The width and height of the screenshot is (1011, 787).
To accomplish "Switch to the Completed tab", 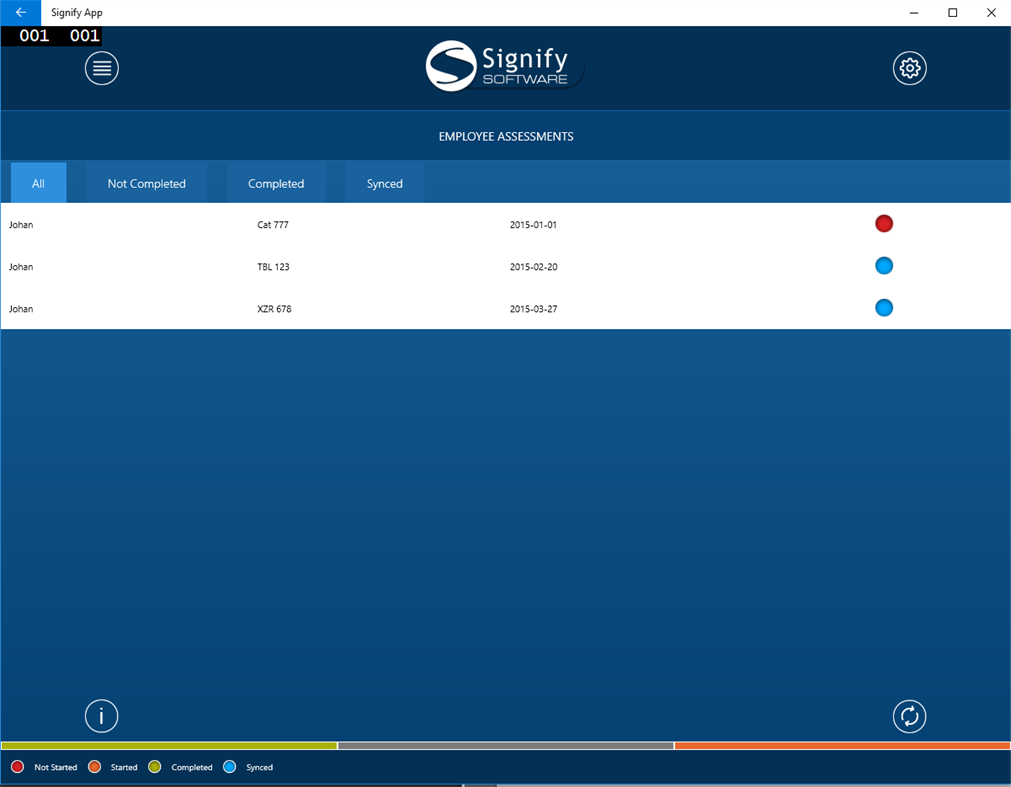I will [x=276, y=183].
